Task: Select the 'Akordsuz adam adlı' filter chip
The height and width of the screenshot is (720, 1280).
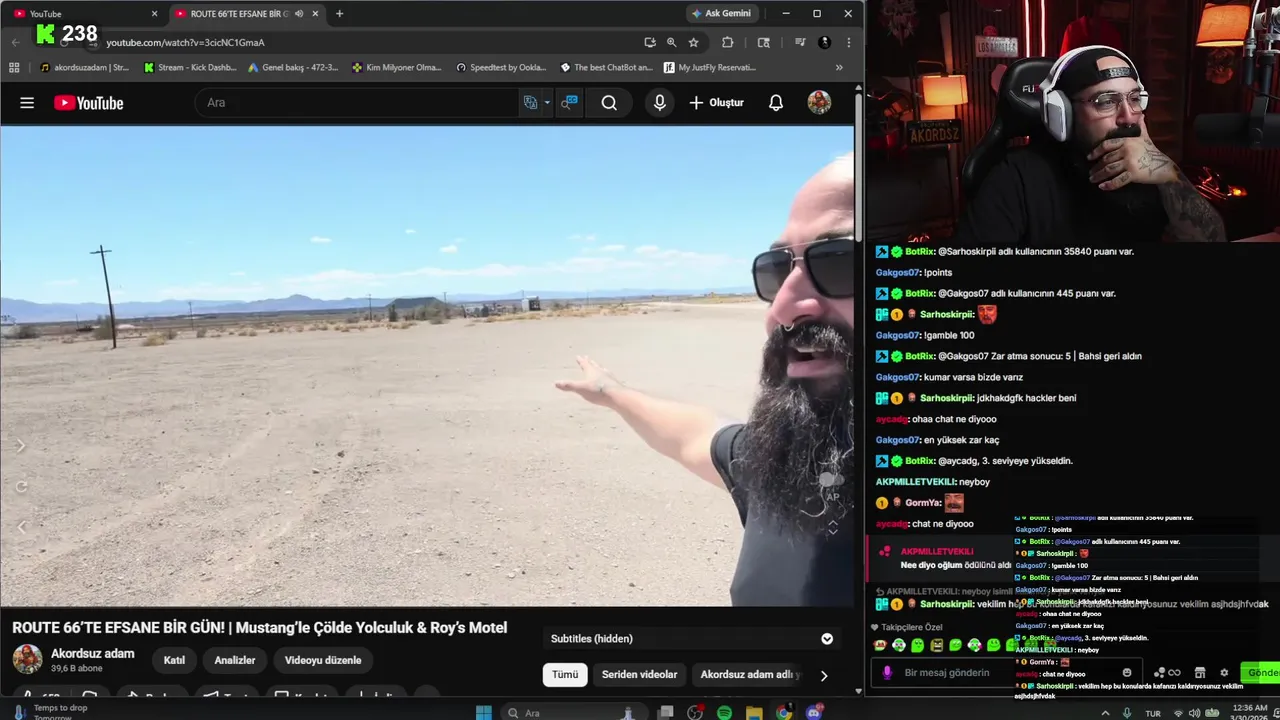Action: pyautogui.click(x=750, y=674)
